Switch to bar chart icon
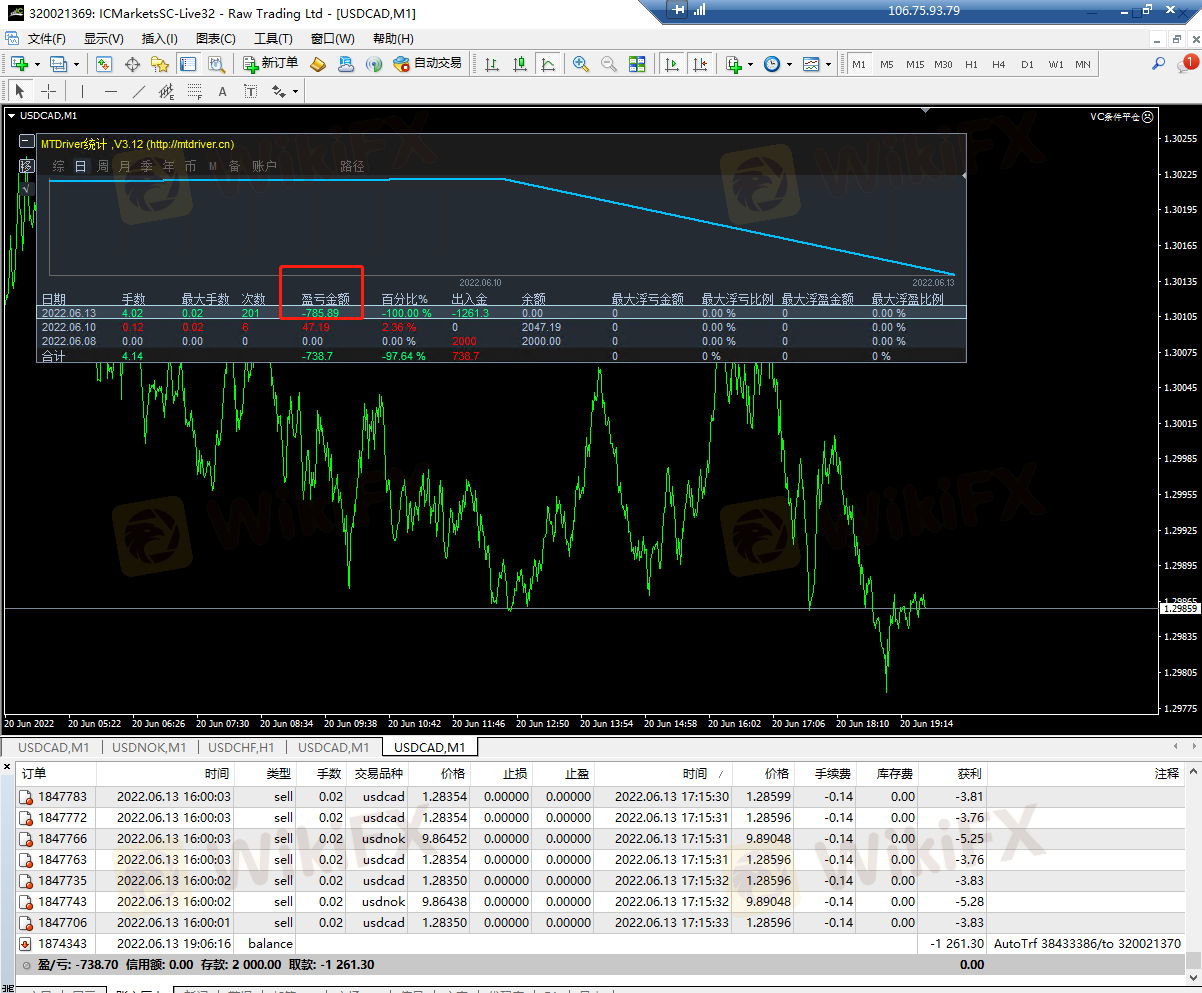 pyautogui.click(x=492, y=64)
